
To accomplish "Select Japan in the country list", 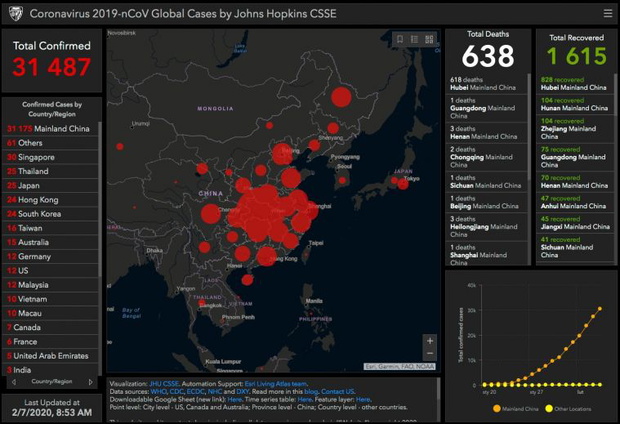I will click(50, 186).
